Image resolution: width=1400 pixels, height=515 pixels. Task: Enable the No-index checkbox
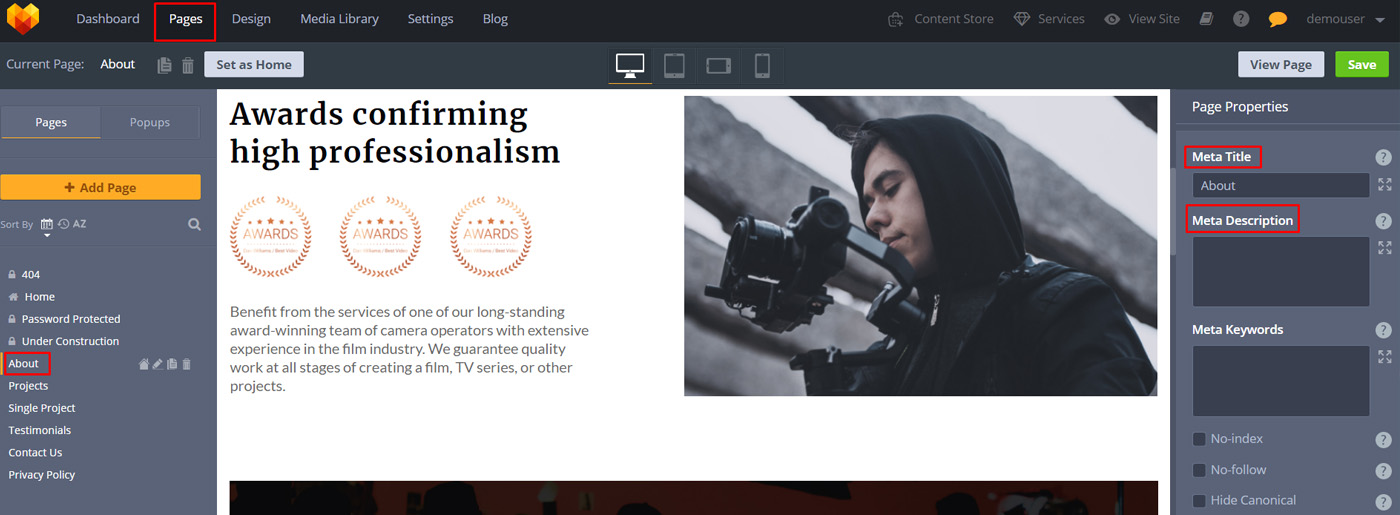point(1199,439)
